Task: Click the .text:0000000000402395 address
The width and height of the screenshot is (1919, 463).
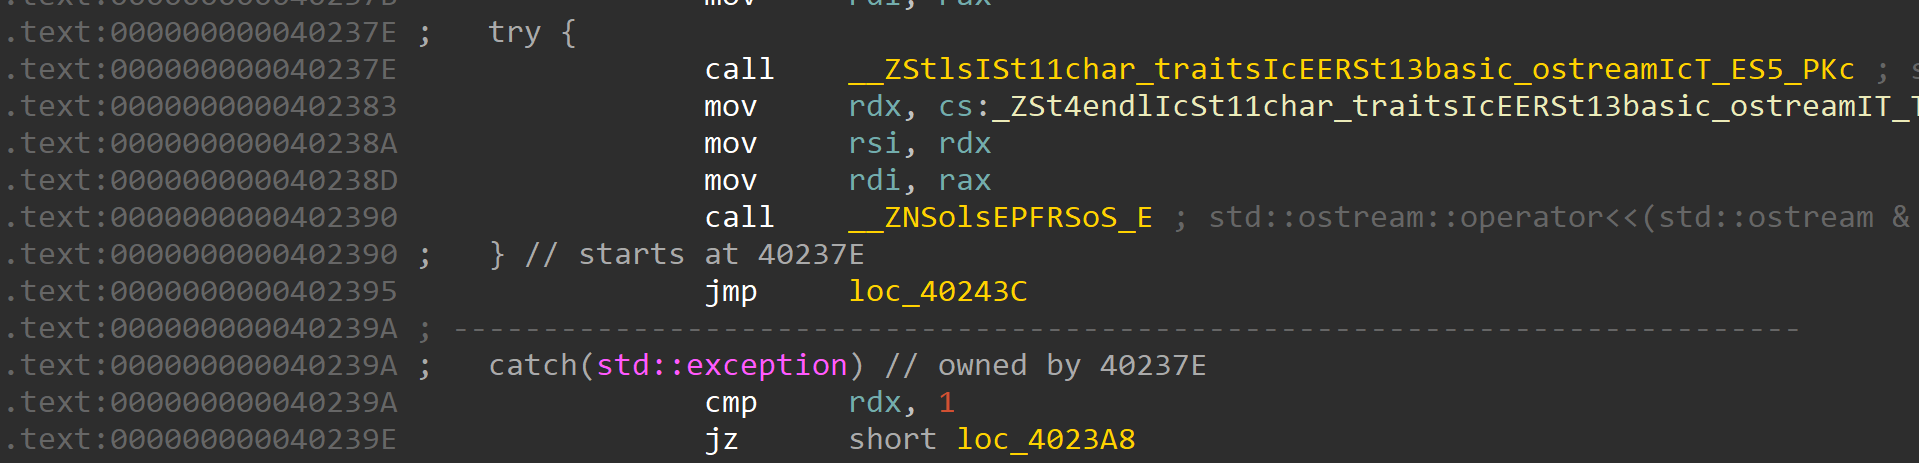Action: click(x=200, y=292)
